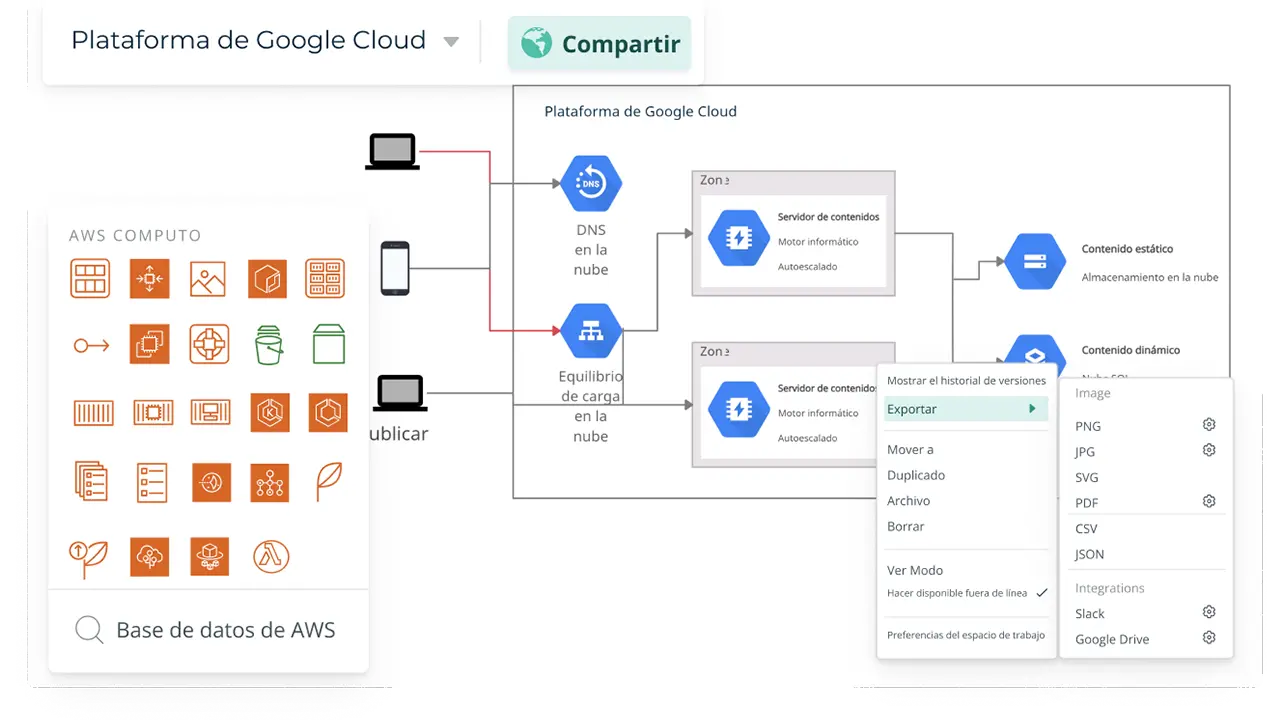Screen dimensions: 1280x720
Task: Export diagram as PDF
Action: click(x=1087, y=503)
